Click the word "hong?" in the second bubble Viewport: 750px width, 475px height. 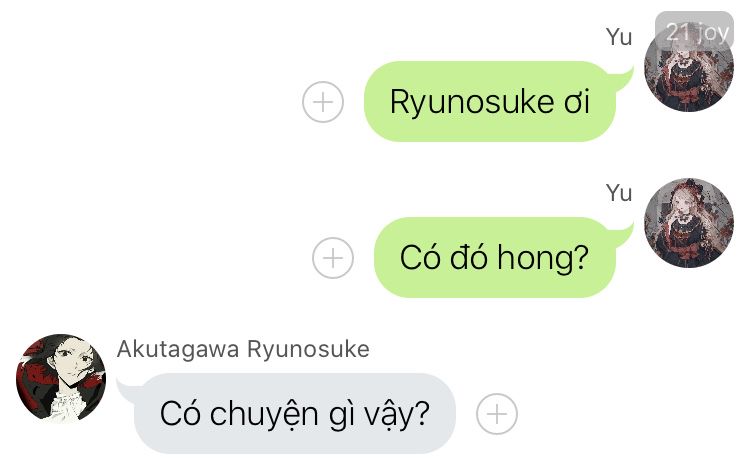pos(543,258)
